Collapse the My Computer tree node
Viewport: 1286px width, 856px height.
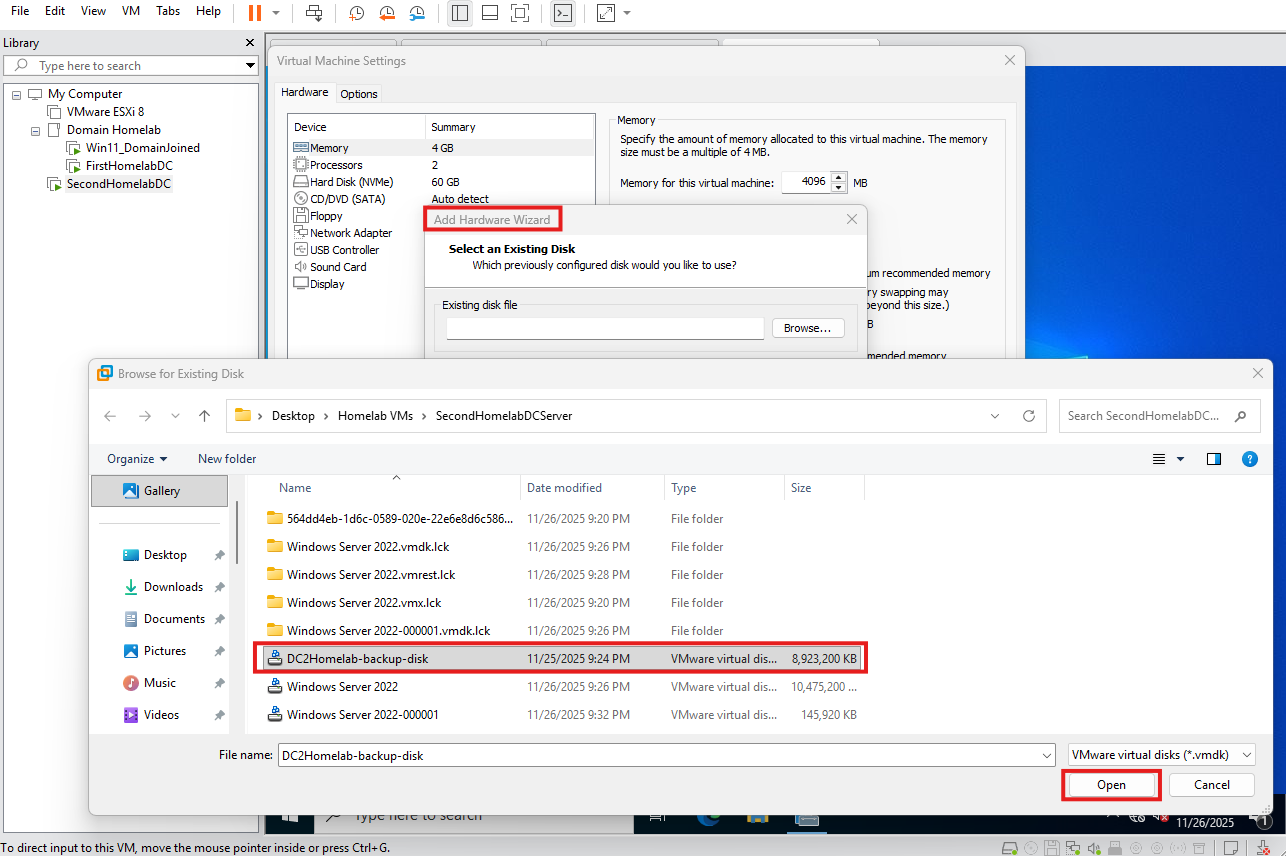tap(16, 94)
